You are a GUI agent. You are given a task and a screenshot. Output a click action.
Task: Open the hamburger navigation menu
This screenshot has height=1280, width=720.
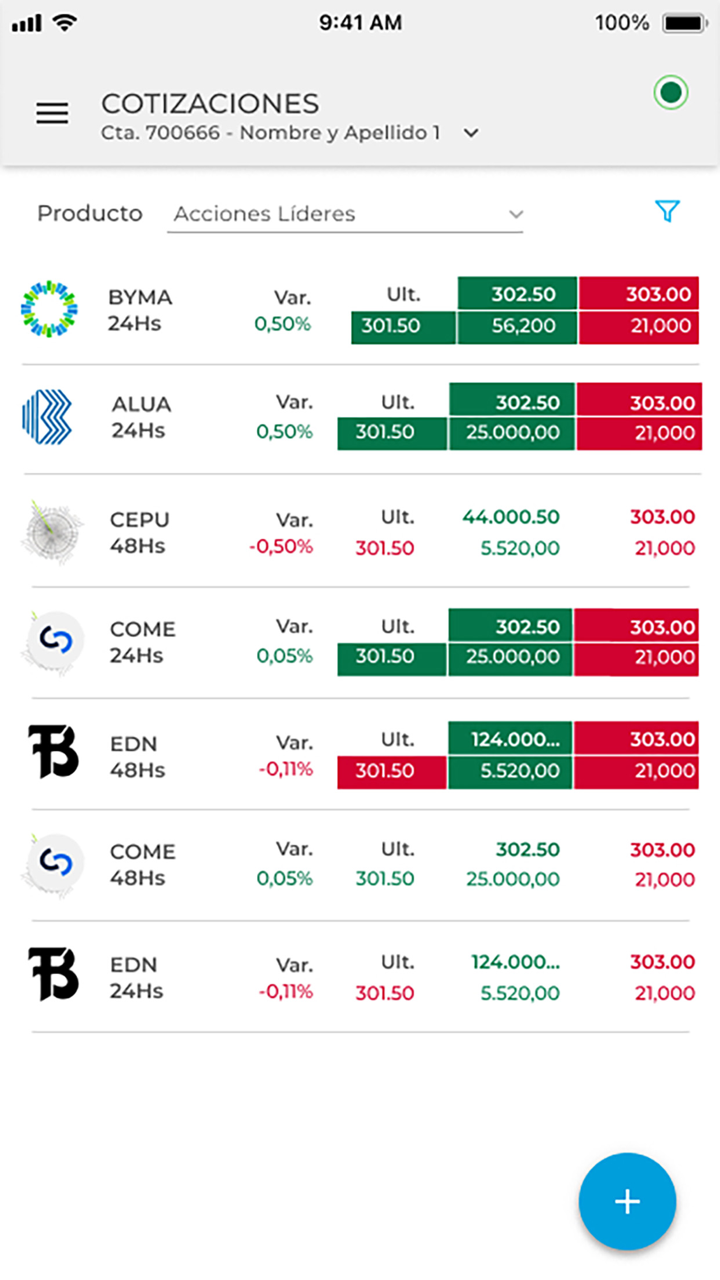point(52,114)
